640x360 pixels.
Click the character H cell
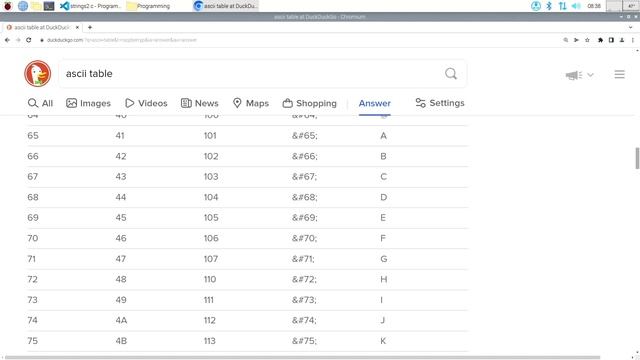[384, 279]
